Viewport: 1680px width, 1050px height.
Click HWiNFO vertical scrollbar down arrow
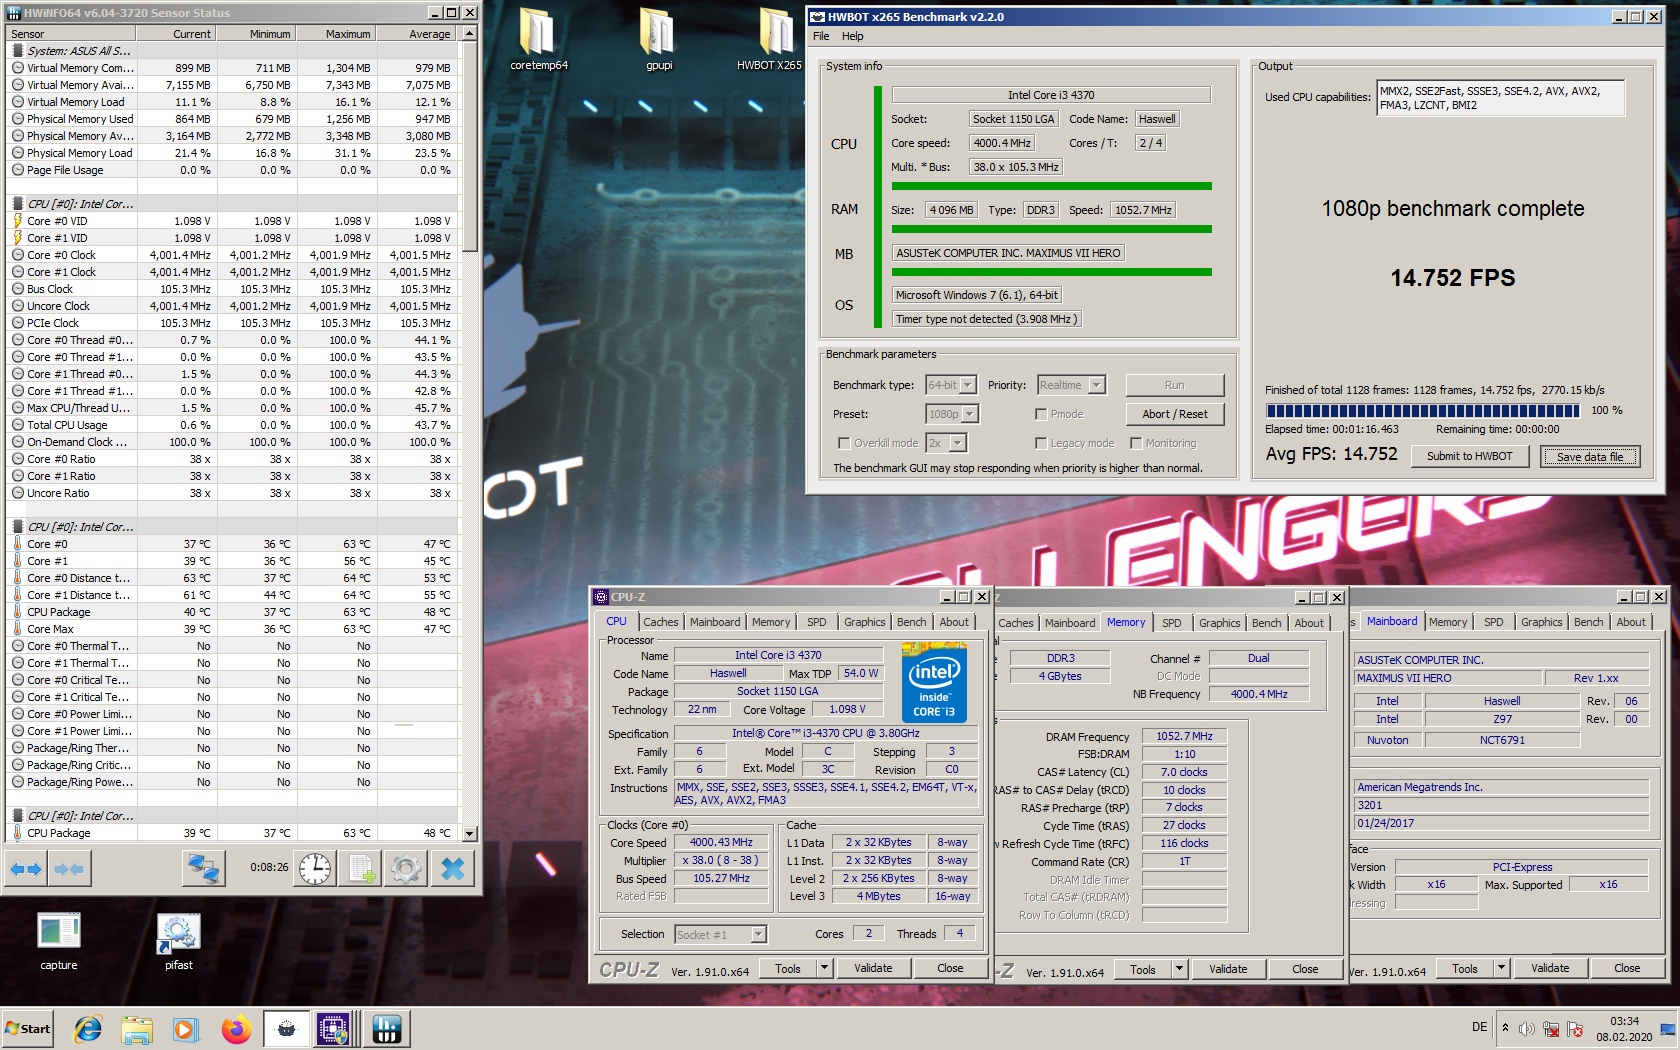click(469, 833)
